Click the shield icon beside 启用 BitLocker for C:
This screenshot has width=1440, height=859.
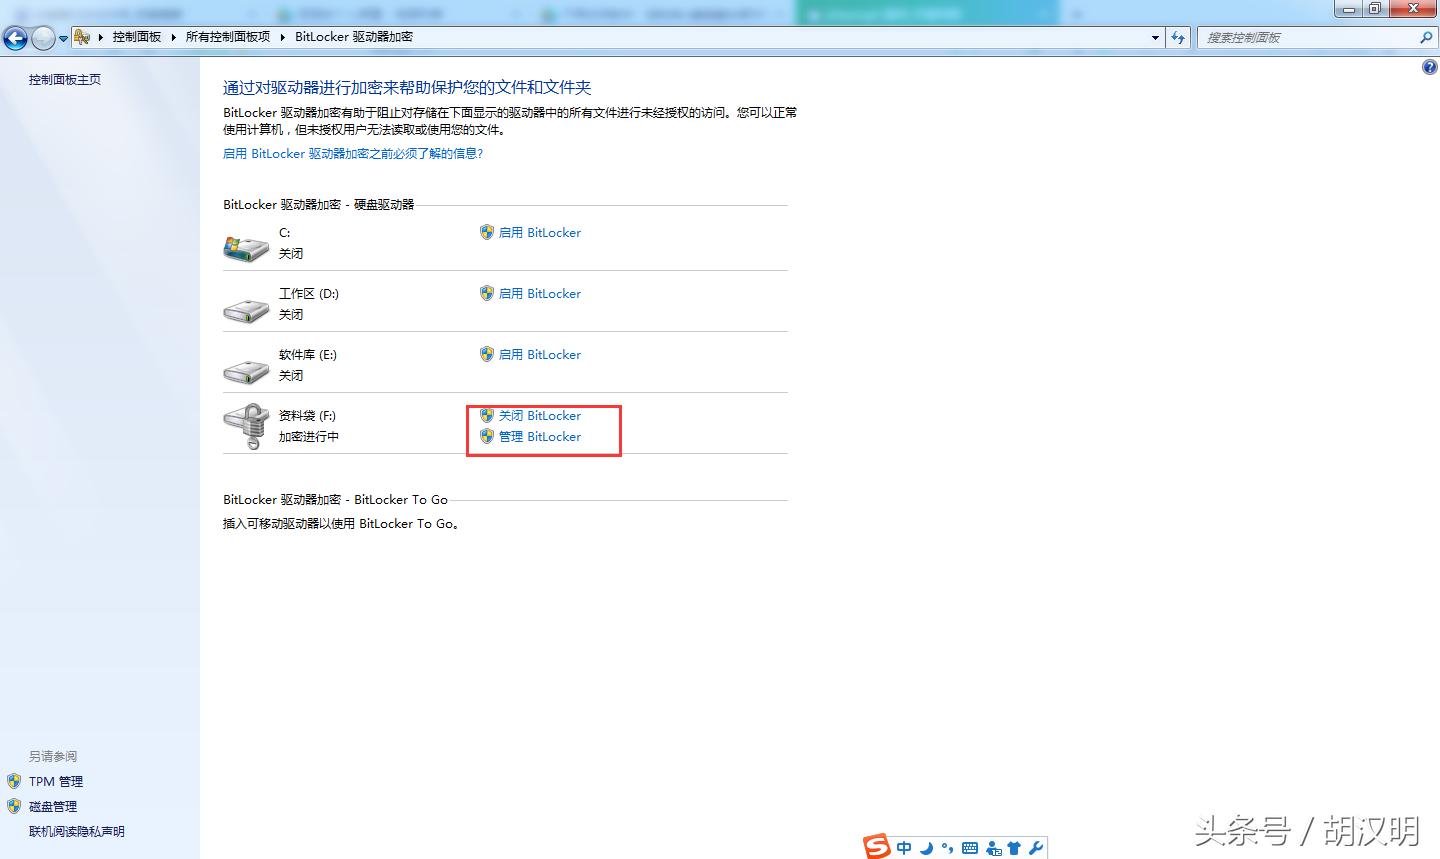click(487, 232)
